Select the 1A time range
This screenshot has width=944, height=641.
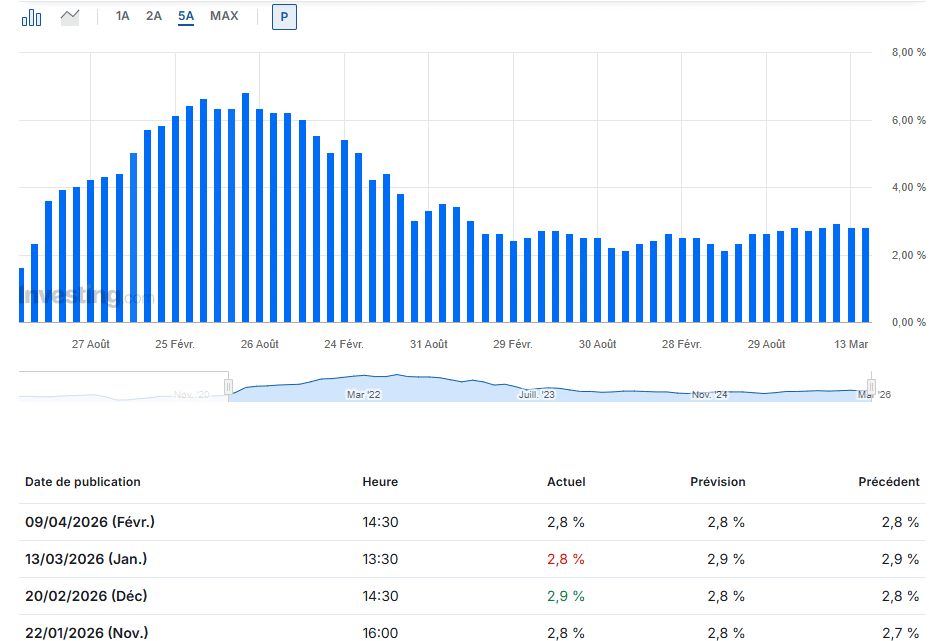122,16
